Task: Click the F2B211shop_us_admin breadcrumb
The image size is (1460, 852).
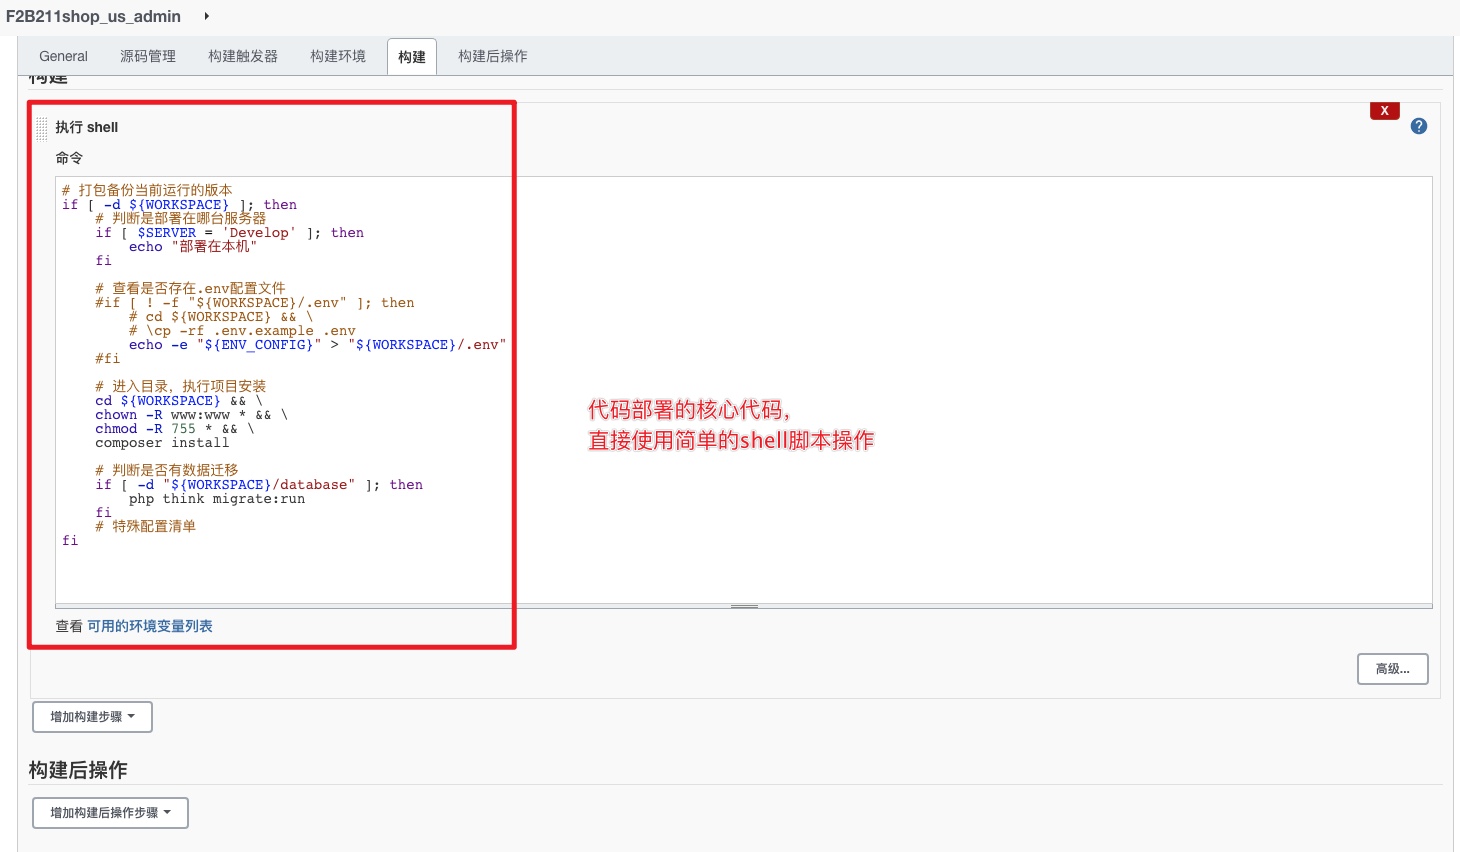Action: (x=93, y=16)
